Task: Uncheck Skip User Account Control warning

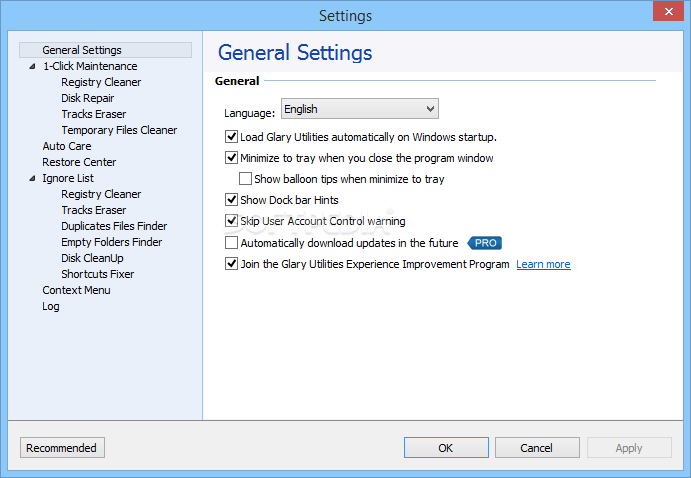Action: click(x=231, y=221)
